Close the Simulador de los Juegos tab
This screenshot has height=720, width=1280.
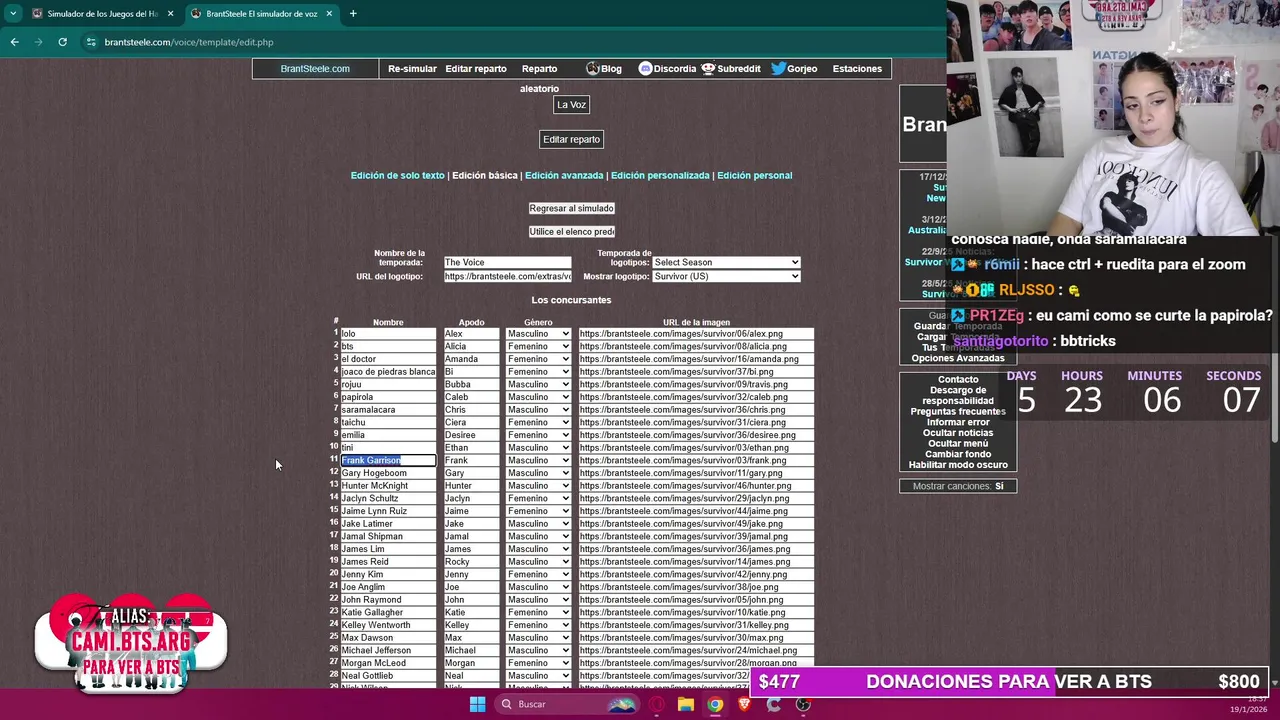tap(170, 13)
